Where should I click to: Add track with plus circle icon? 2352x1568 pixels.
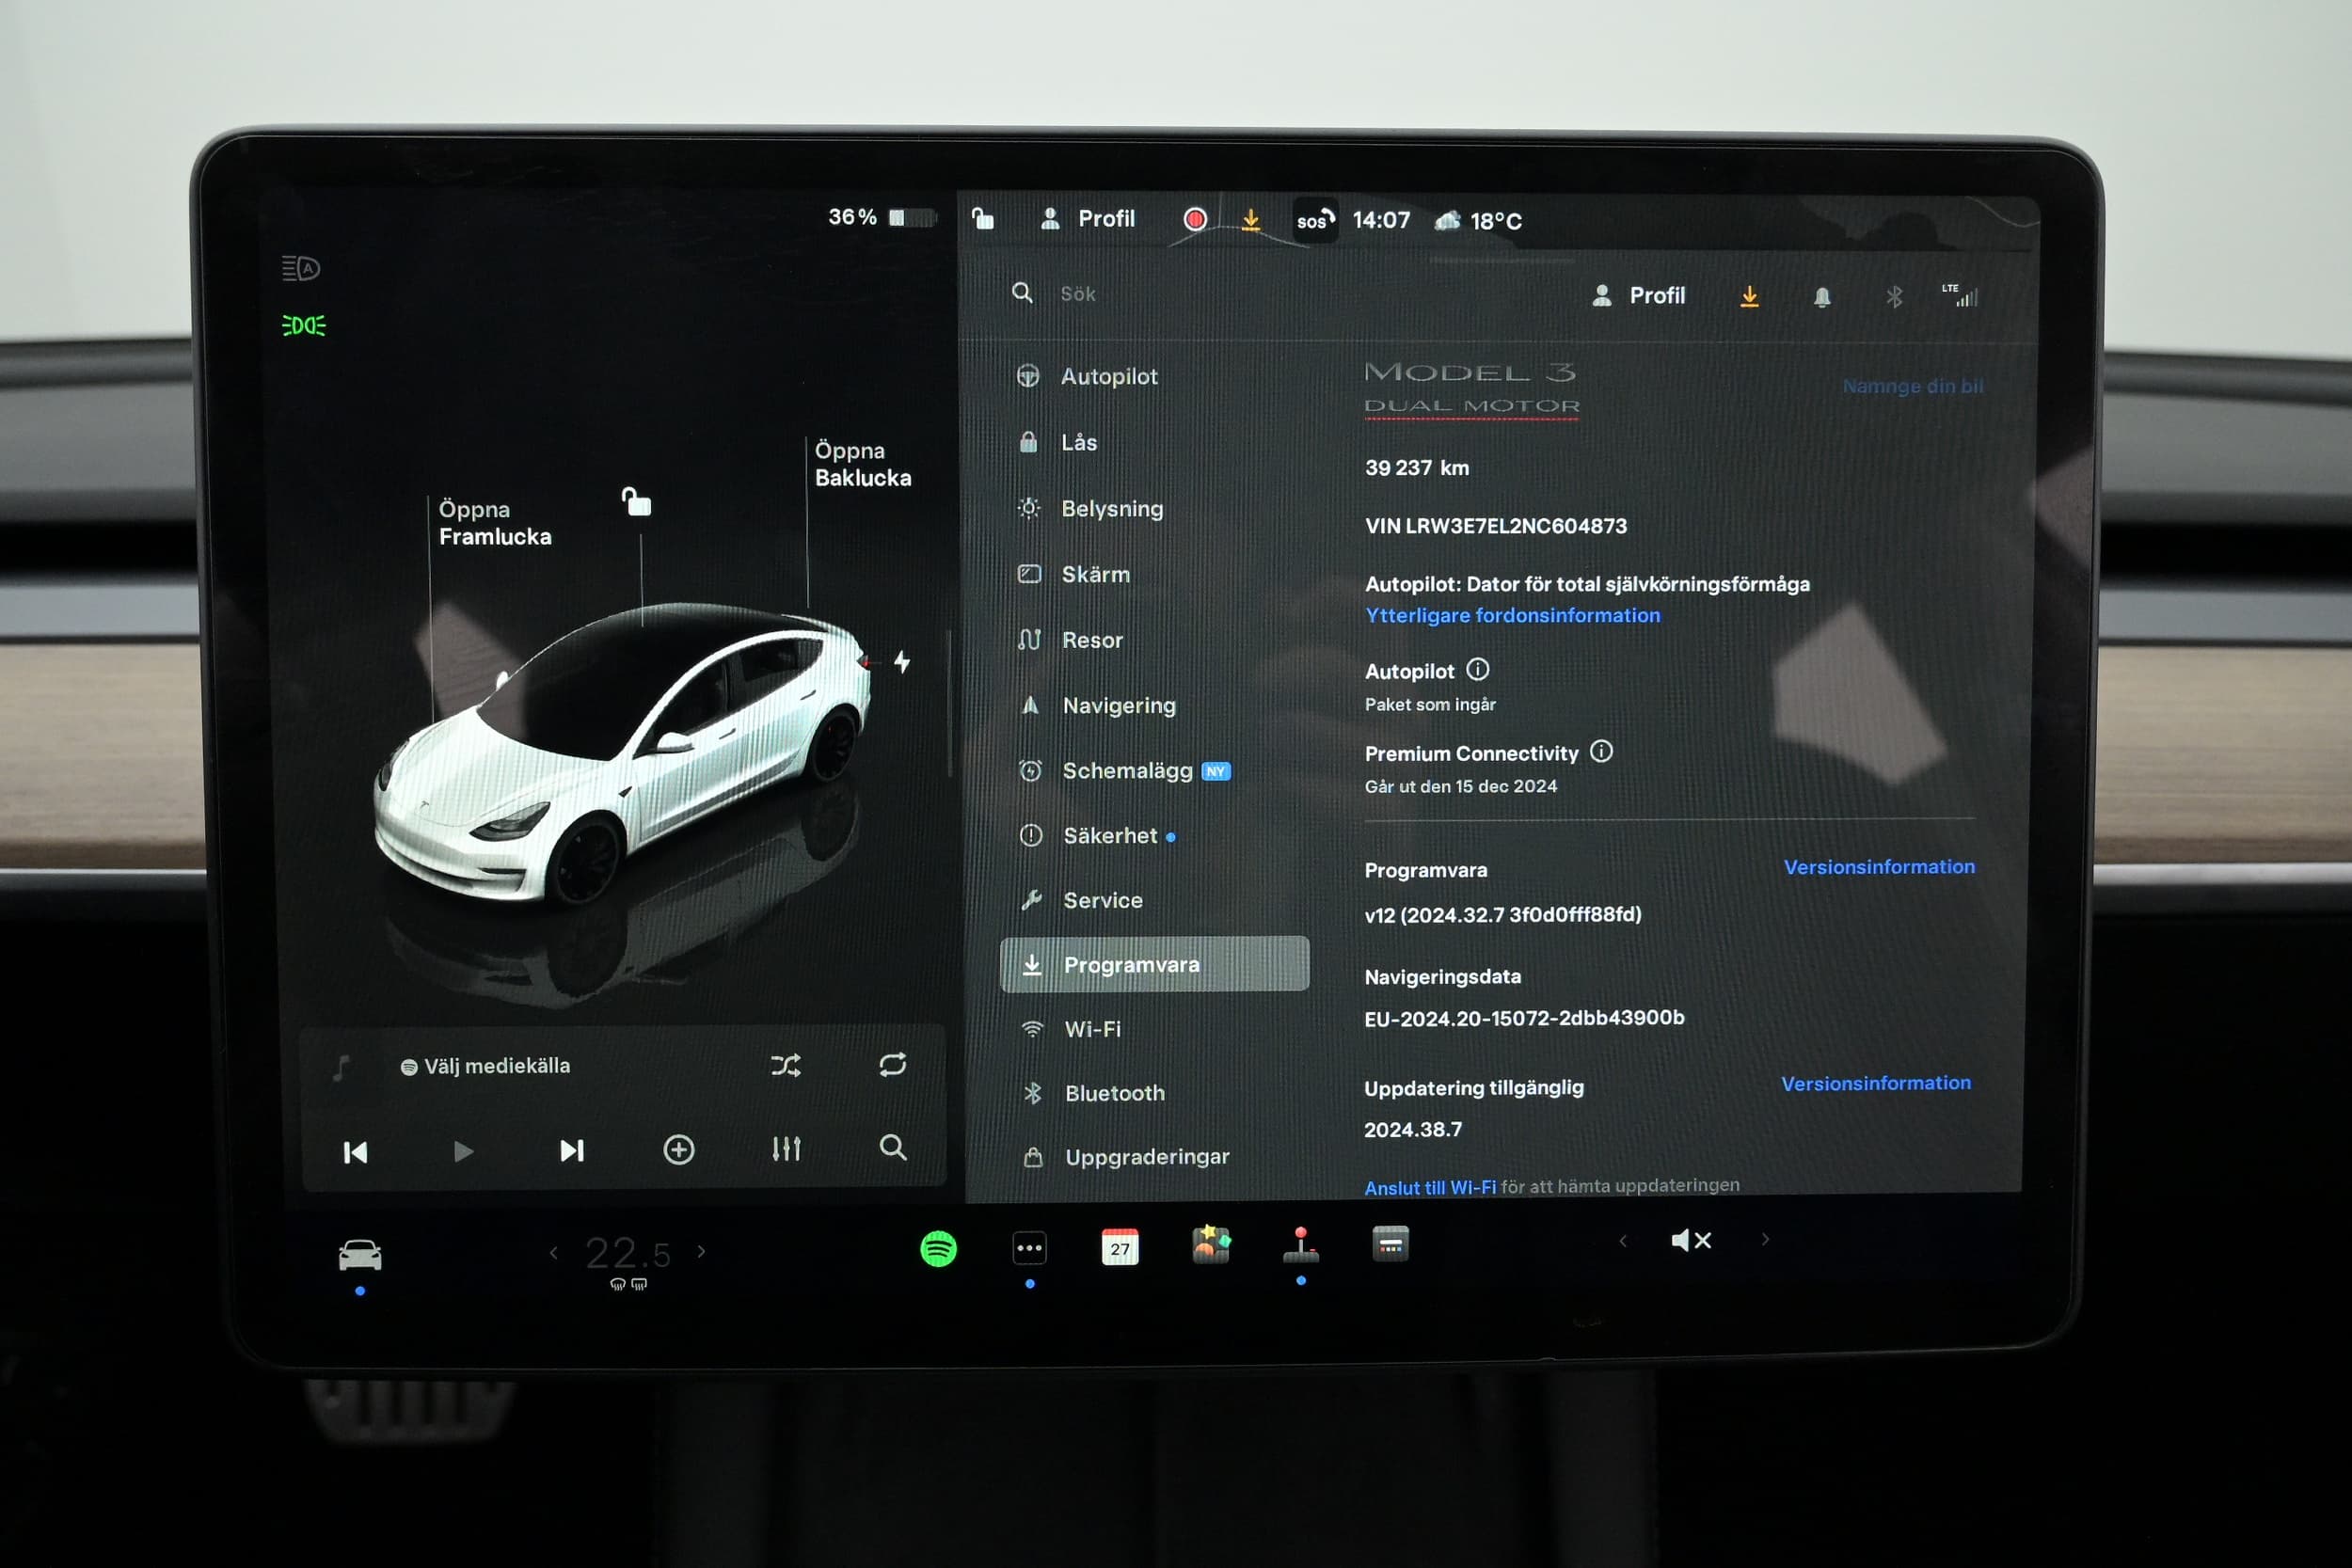click(679, 1149)
